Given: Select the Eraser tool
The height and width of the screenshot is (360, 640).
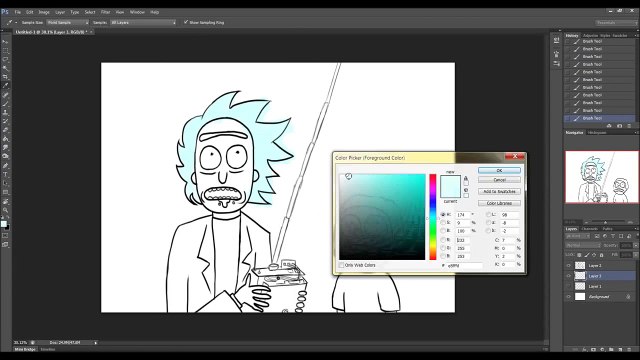Looking at the screenshot, I should (x=5, y=130).
